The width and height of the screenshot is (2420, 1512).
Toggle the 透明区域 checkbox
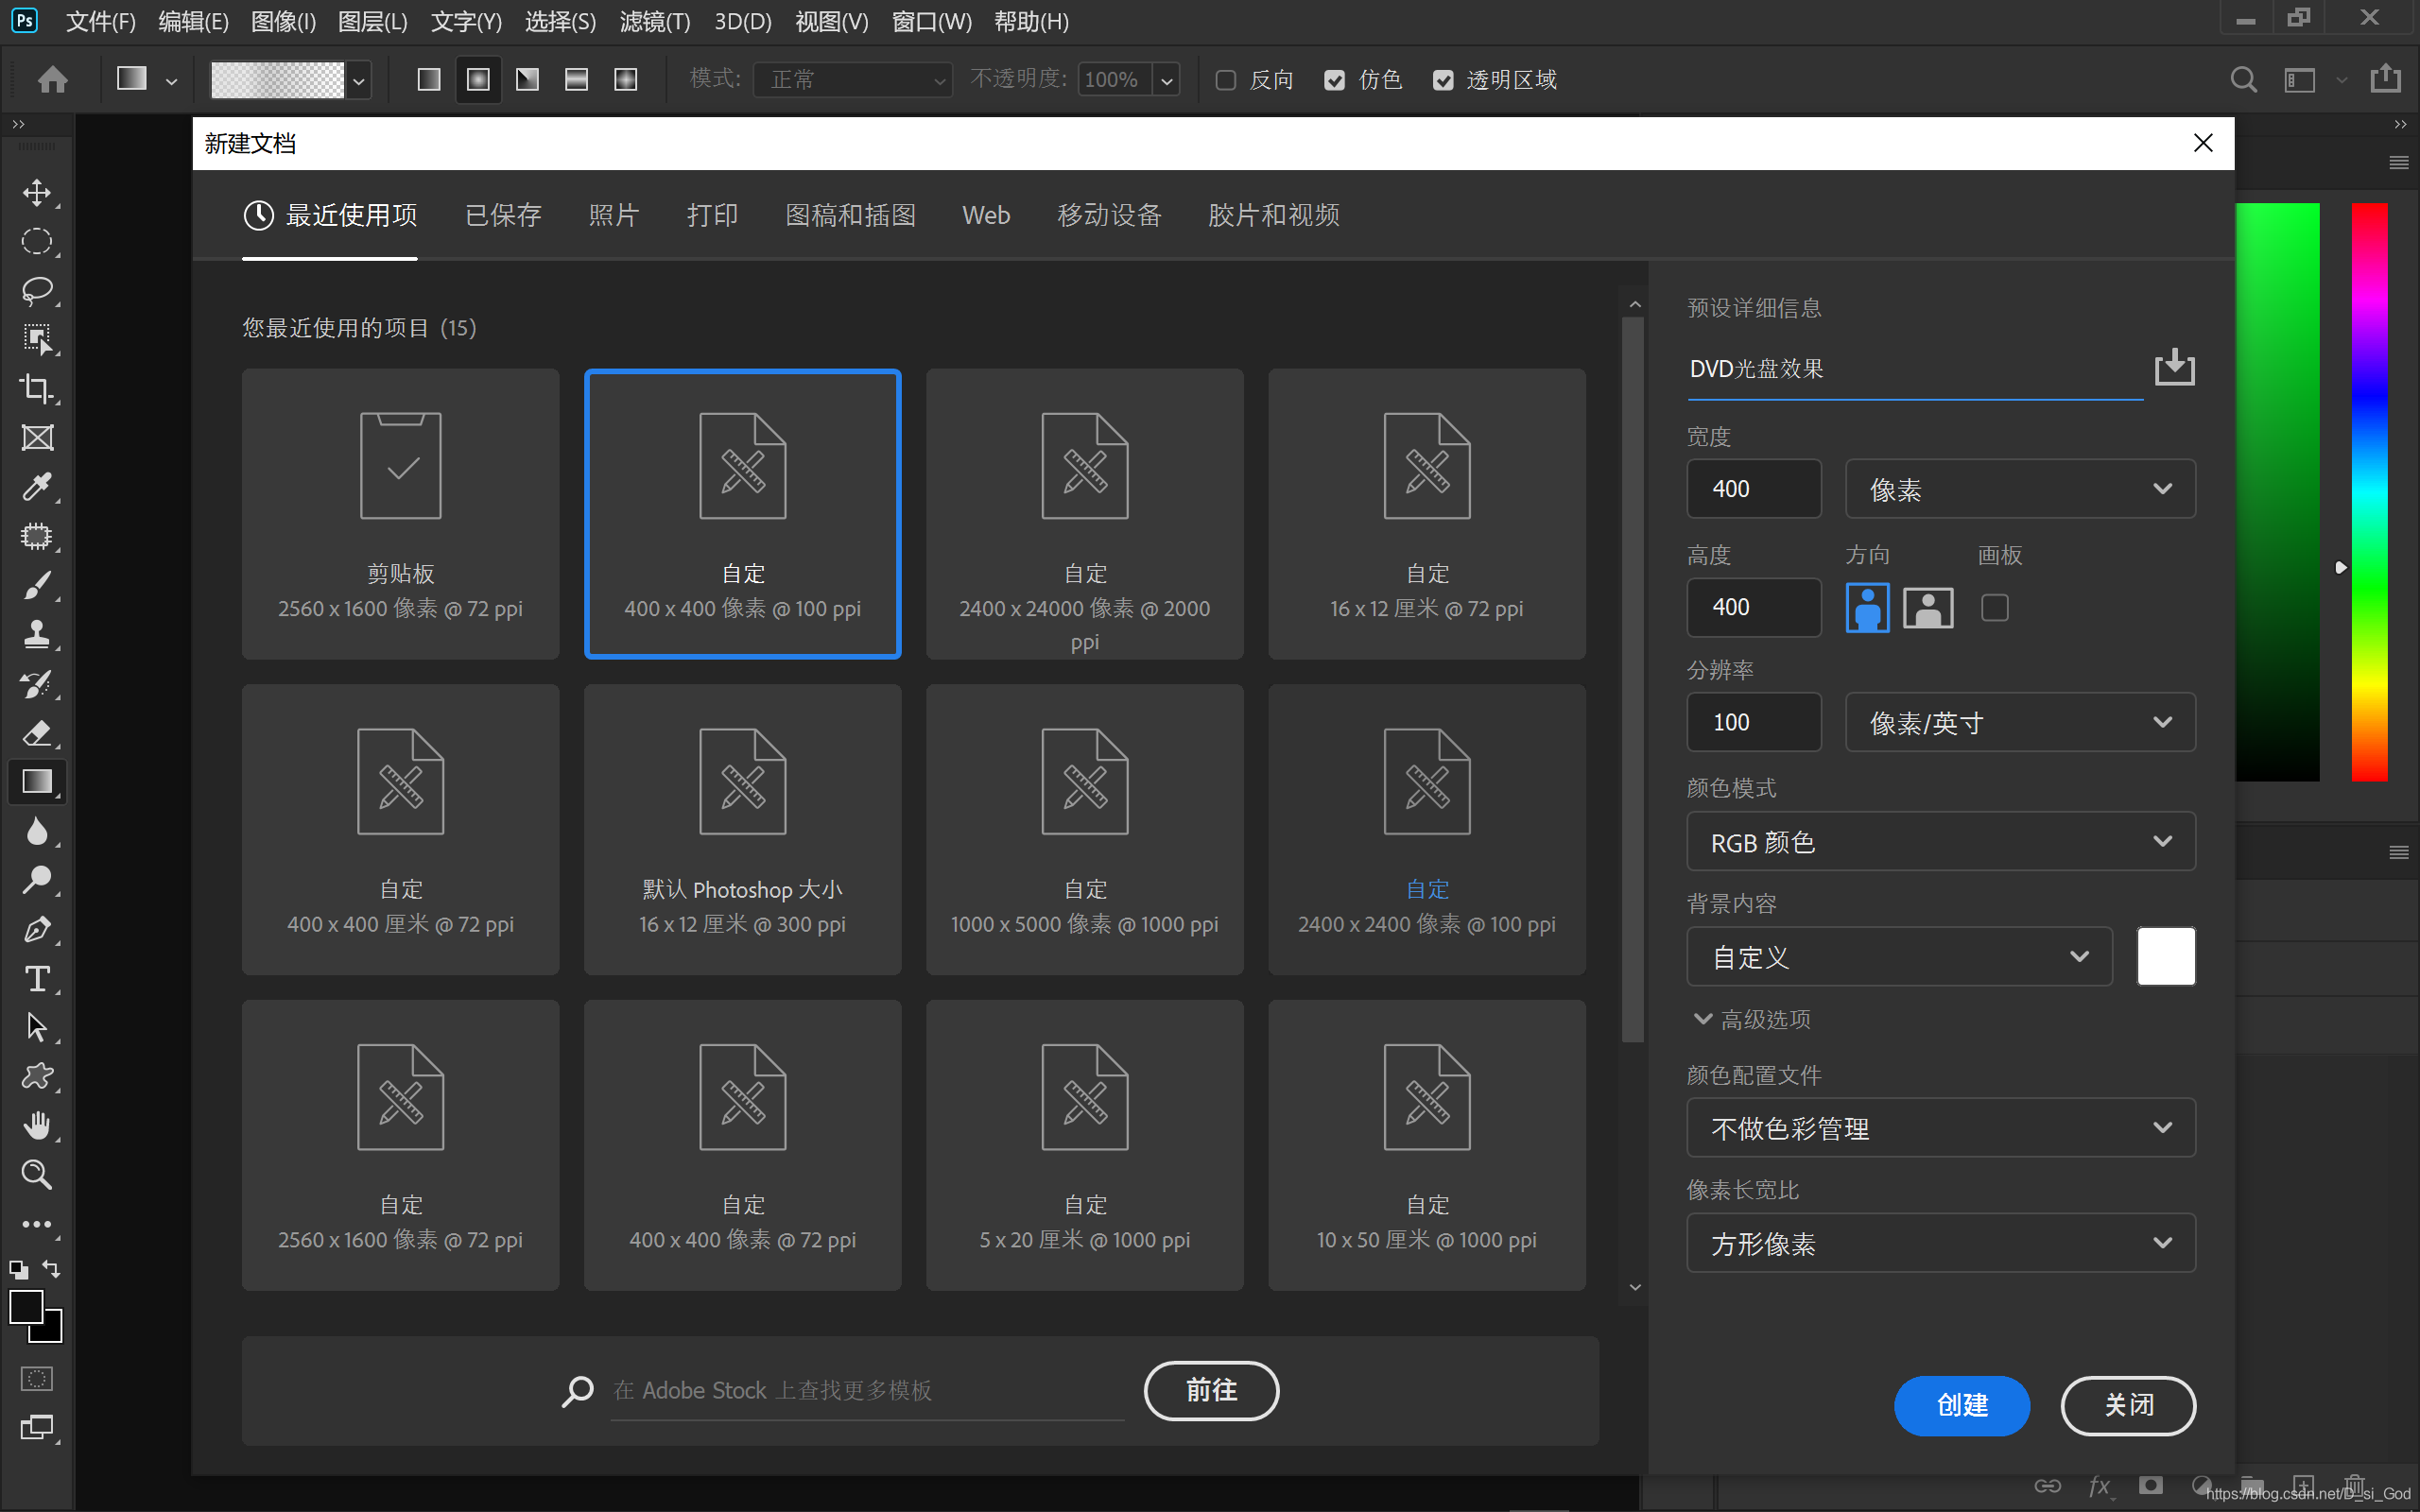1443,80
